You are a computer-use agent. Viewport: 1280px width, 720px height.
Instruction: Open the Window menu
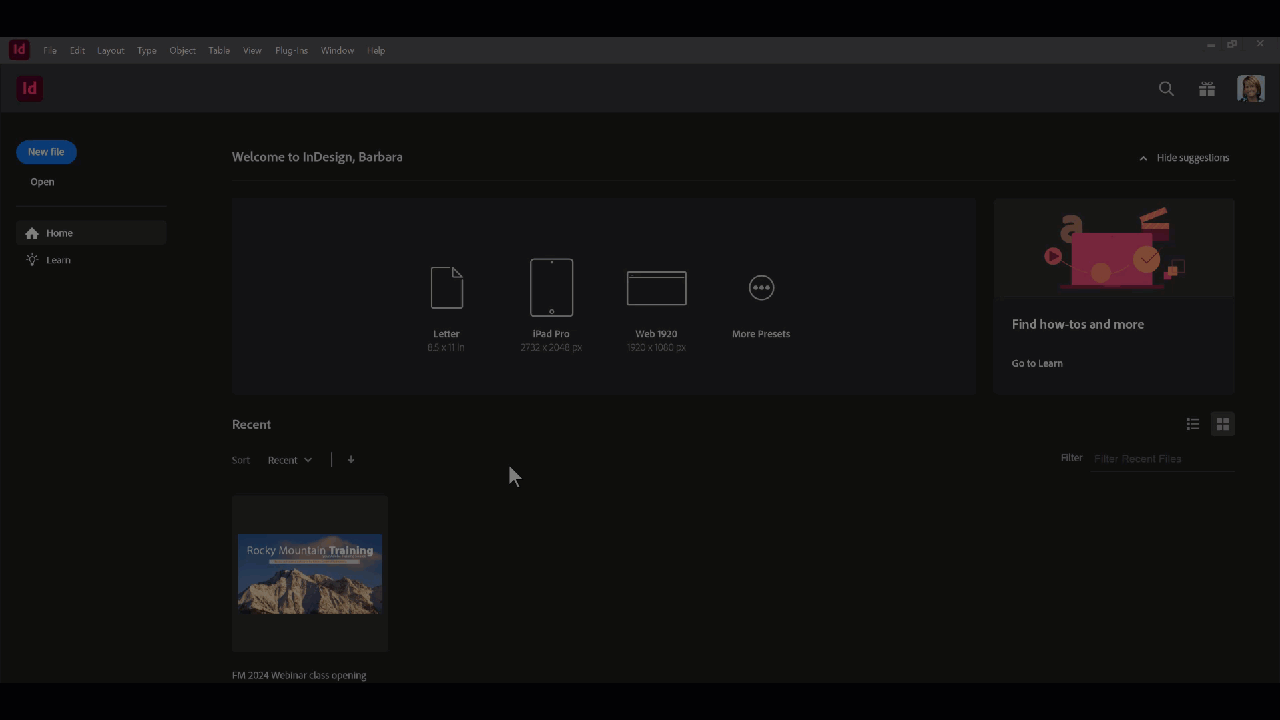337,50
